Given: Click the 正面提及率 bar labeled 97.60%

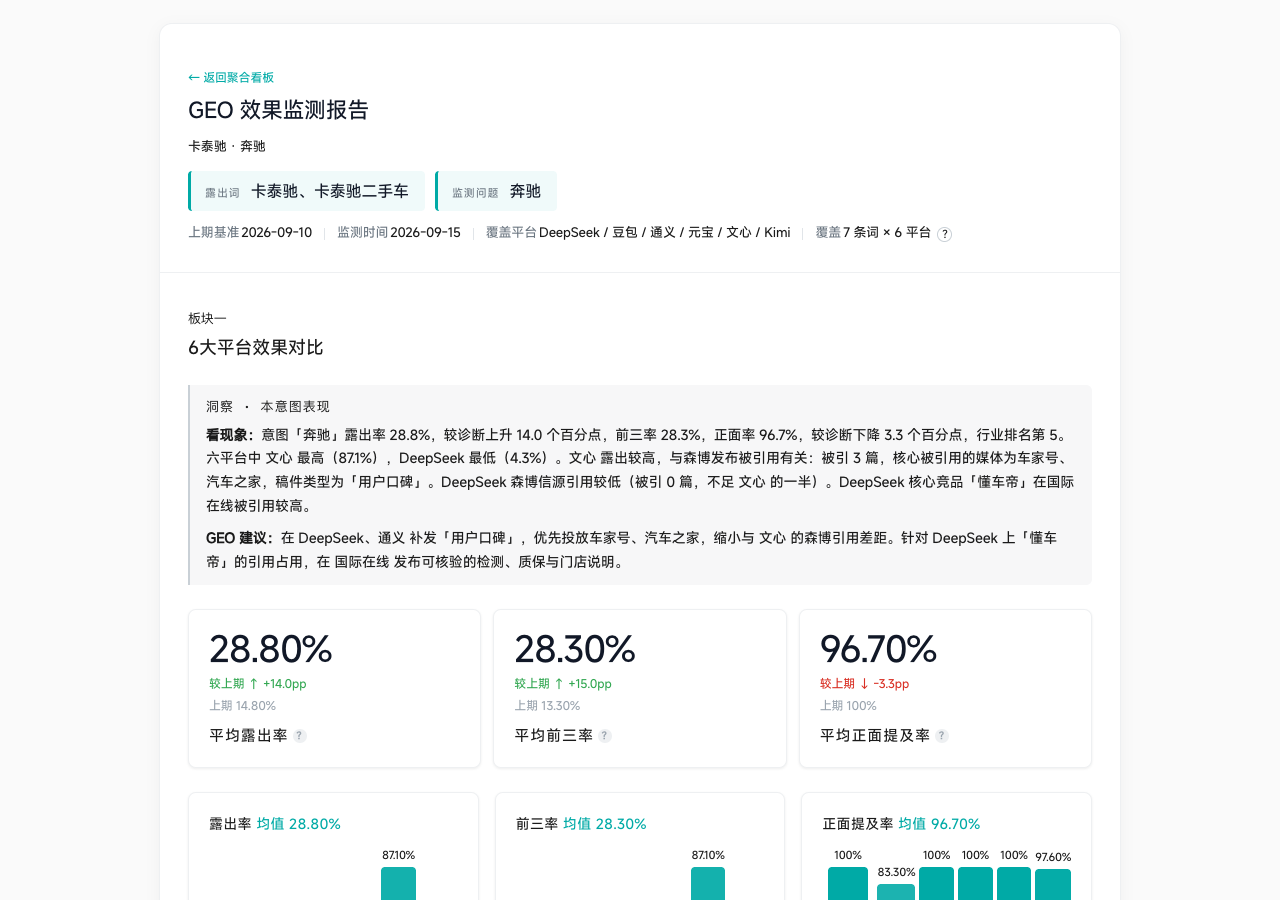Looking at the screenshot, I should (x=1053, y=884).
